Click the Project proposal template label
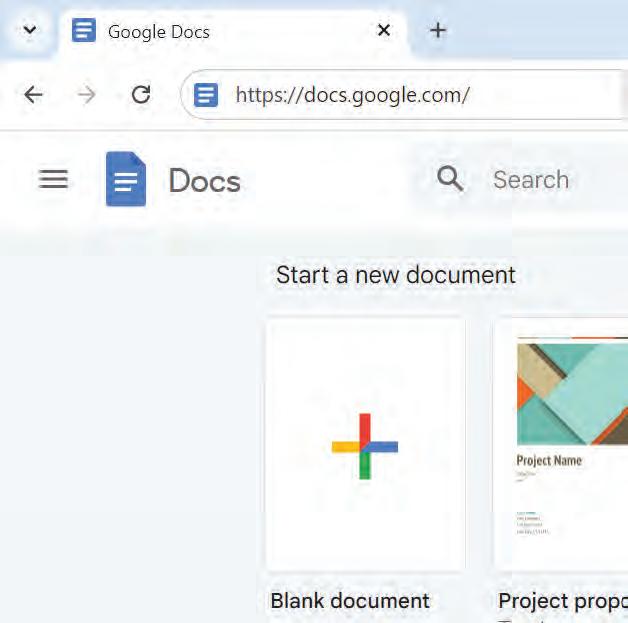Viewport: 628px width, 623px height. 563,601
